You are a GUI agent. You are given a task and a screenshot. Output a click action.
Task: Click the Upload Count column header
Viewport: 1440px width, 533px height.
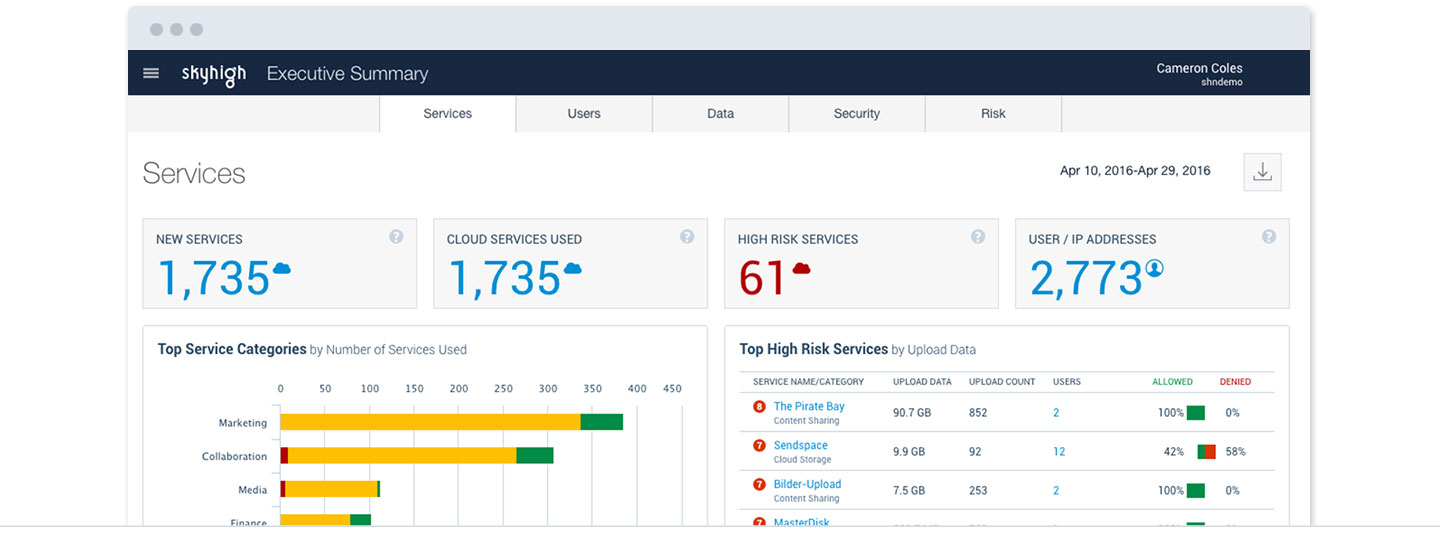[1002, 382]
